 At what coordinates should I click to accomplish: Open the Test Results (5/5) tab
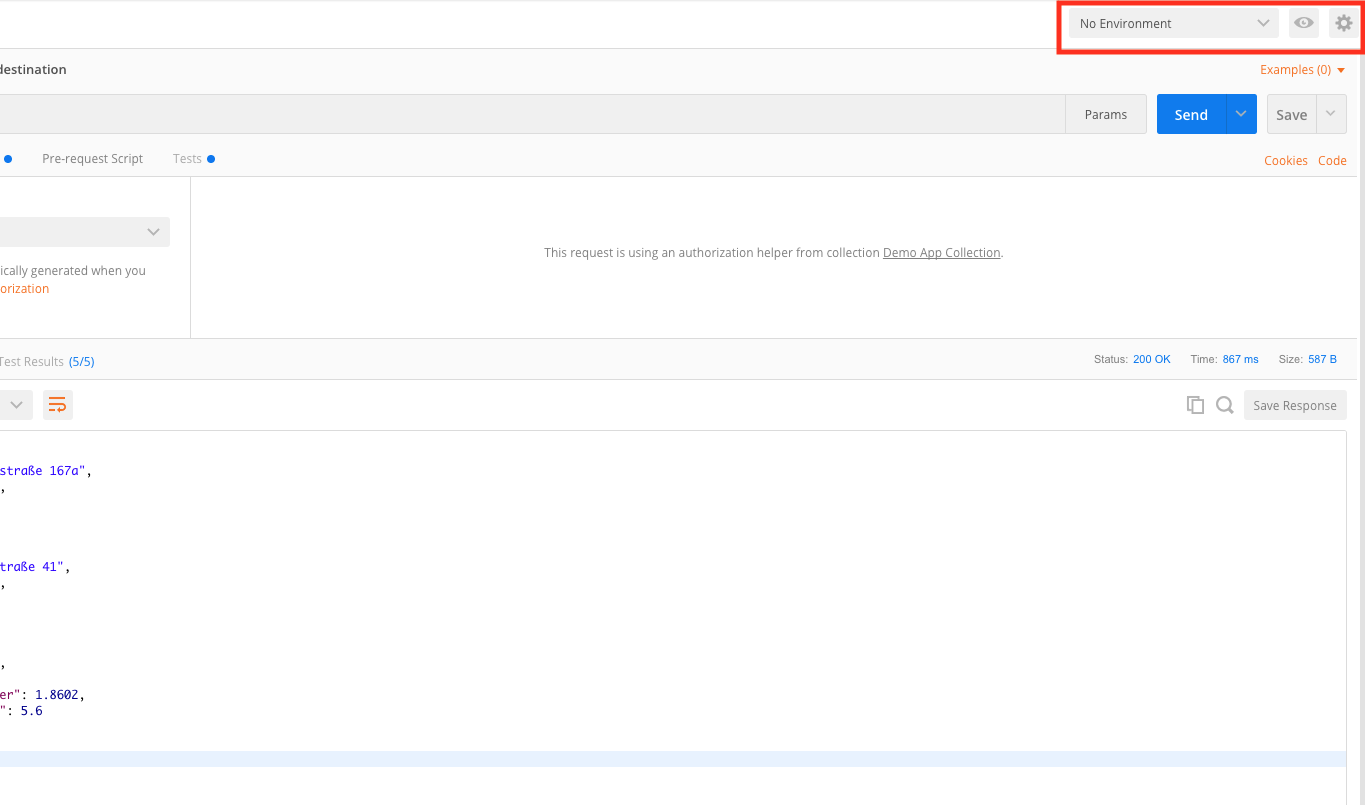45,361
